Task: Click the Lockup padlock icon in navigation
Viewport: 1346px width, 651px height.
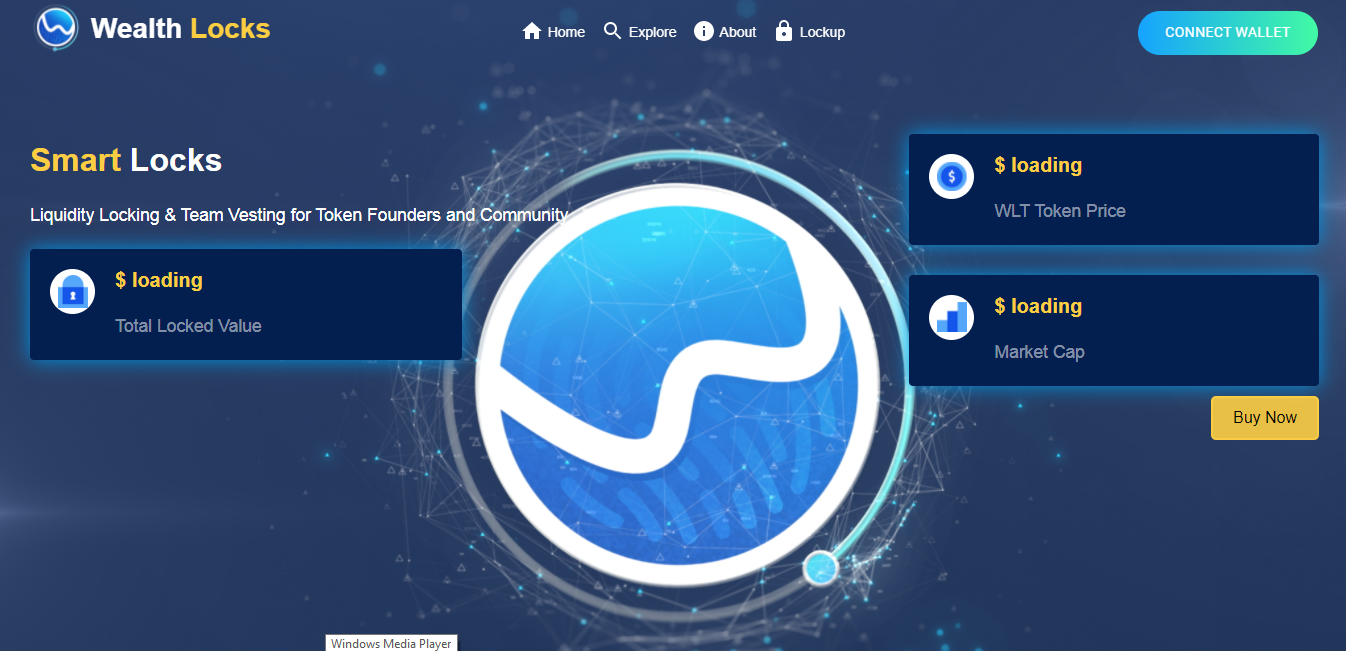Action: 784,31
